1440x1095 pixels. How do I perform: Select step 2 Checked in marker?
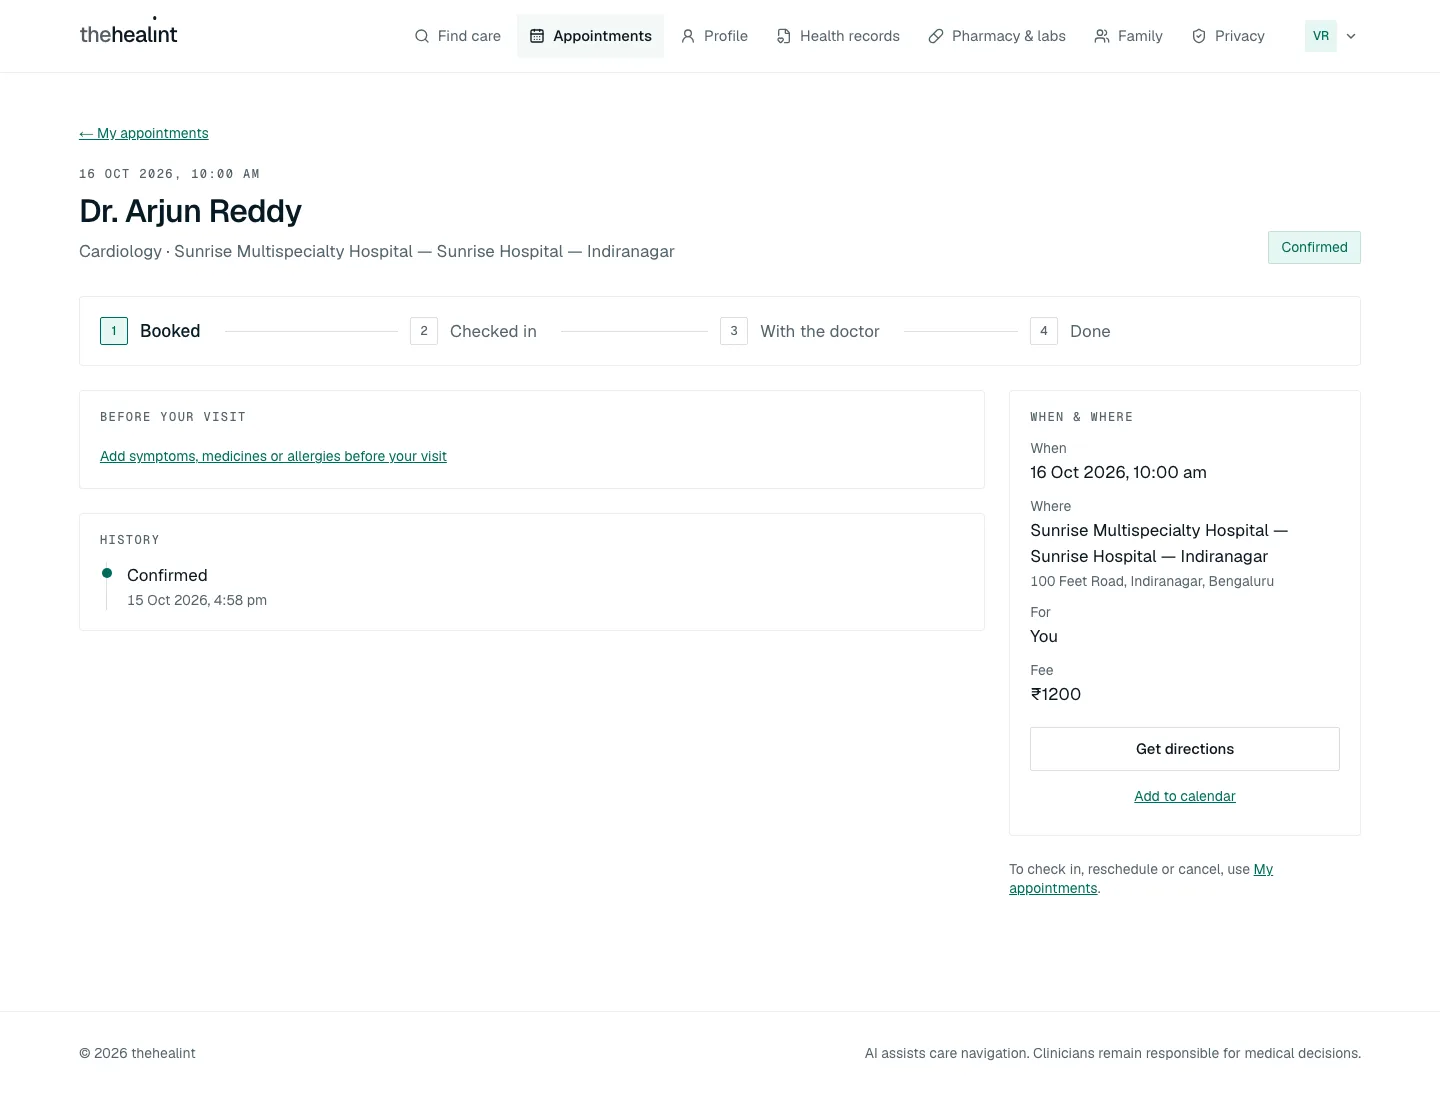(424, 331)
